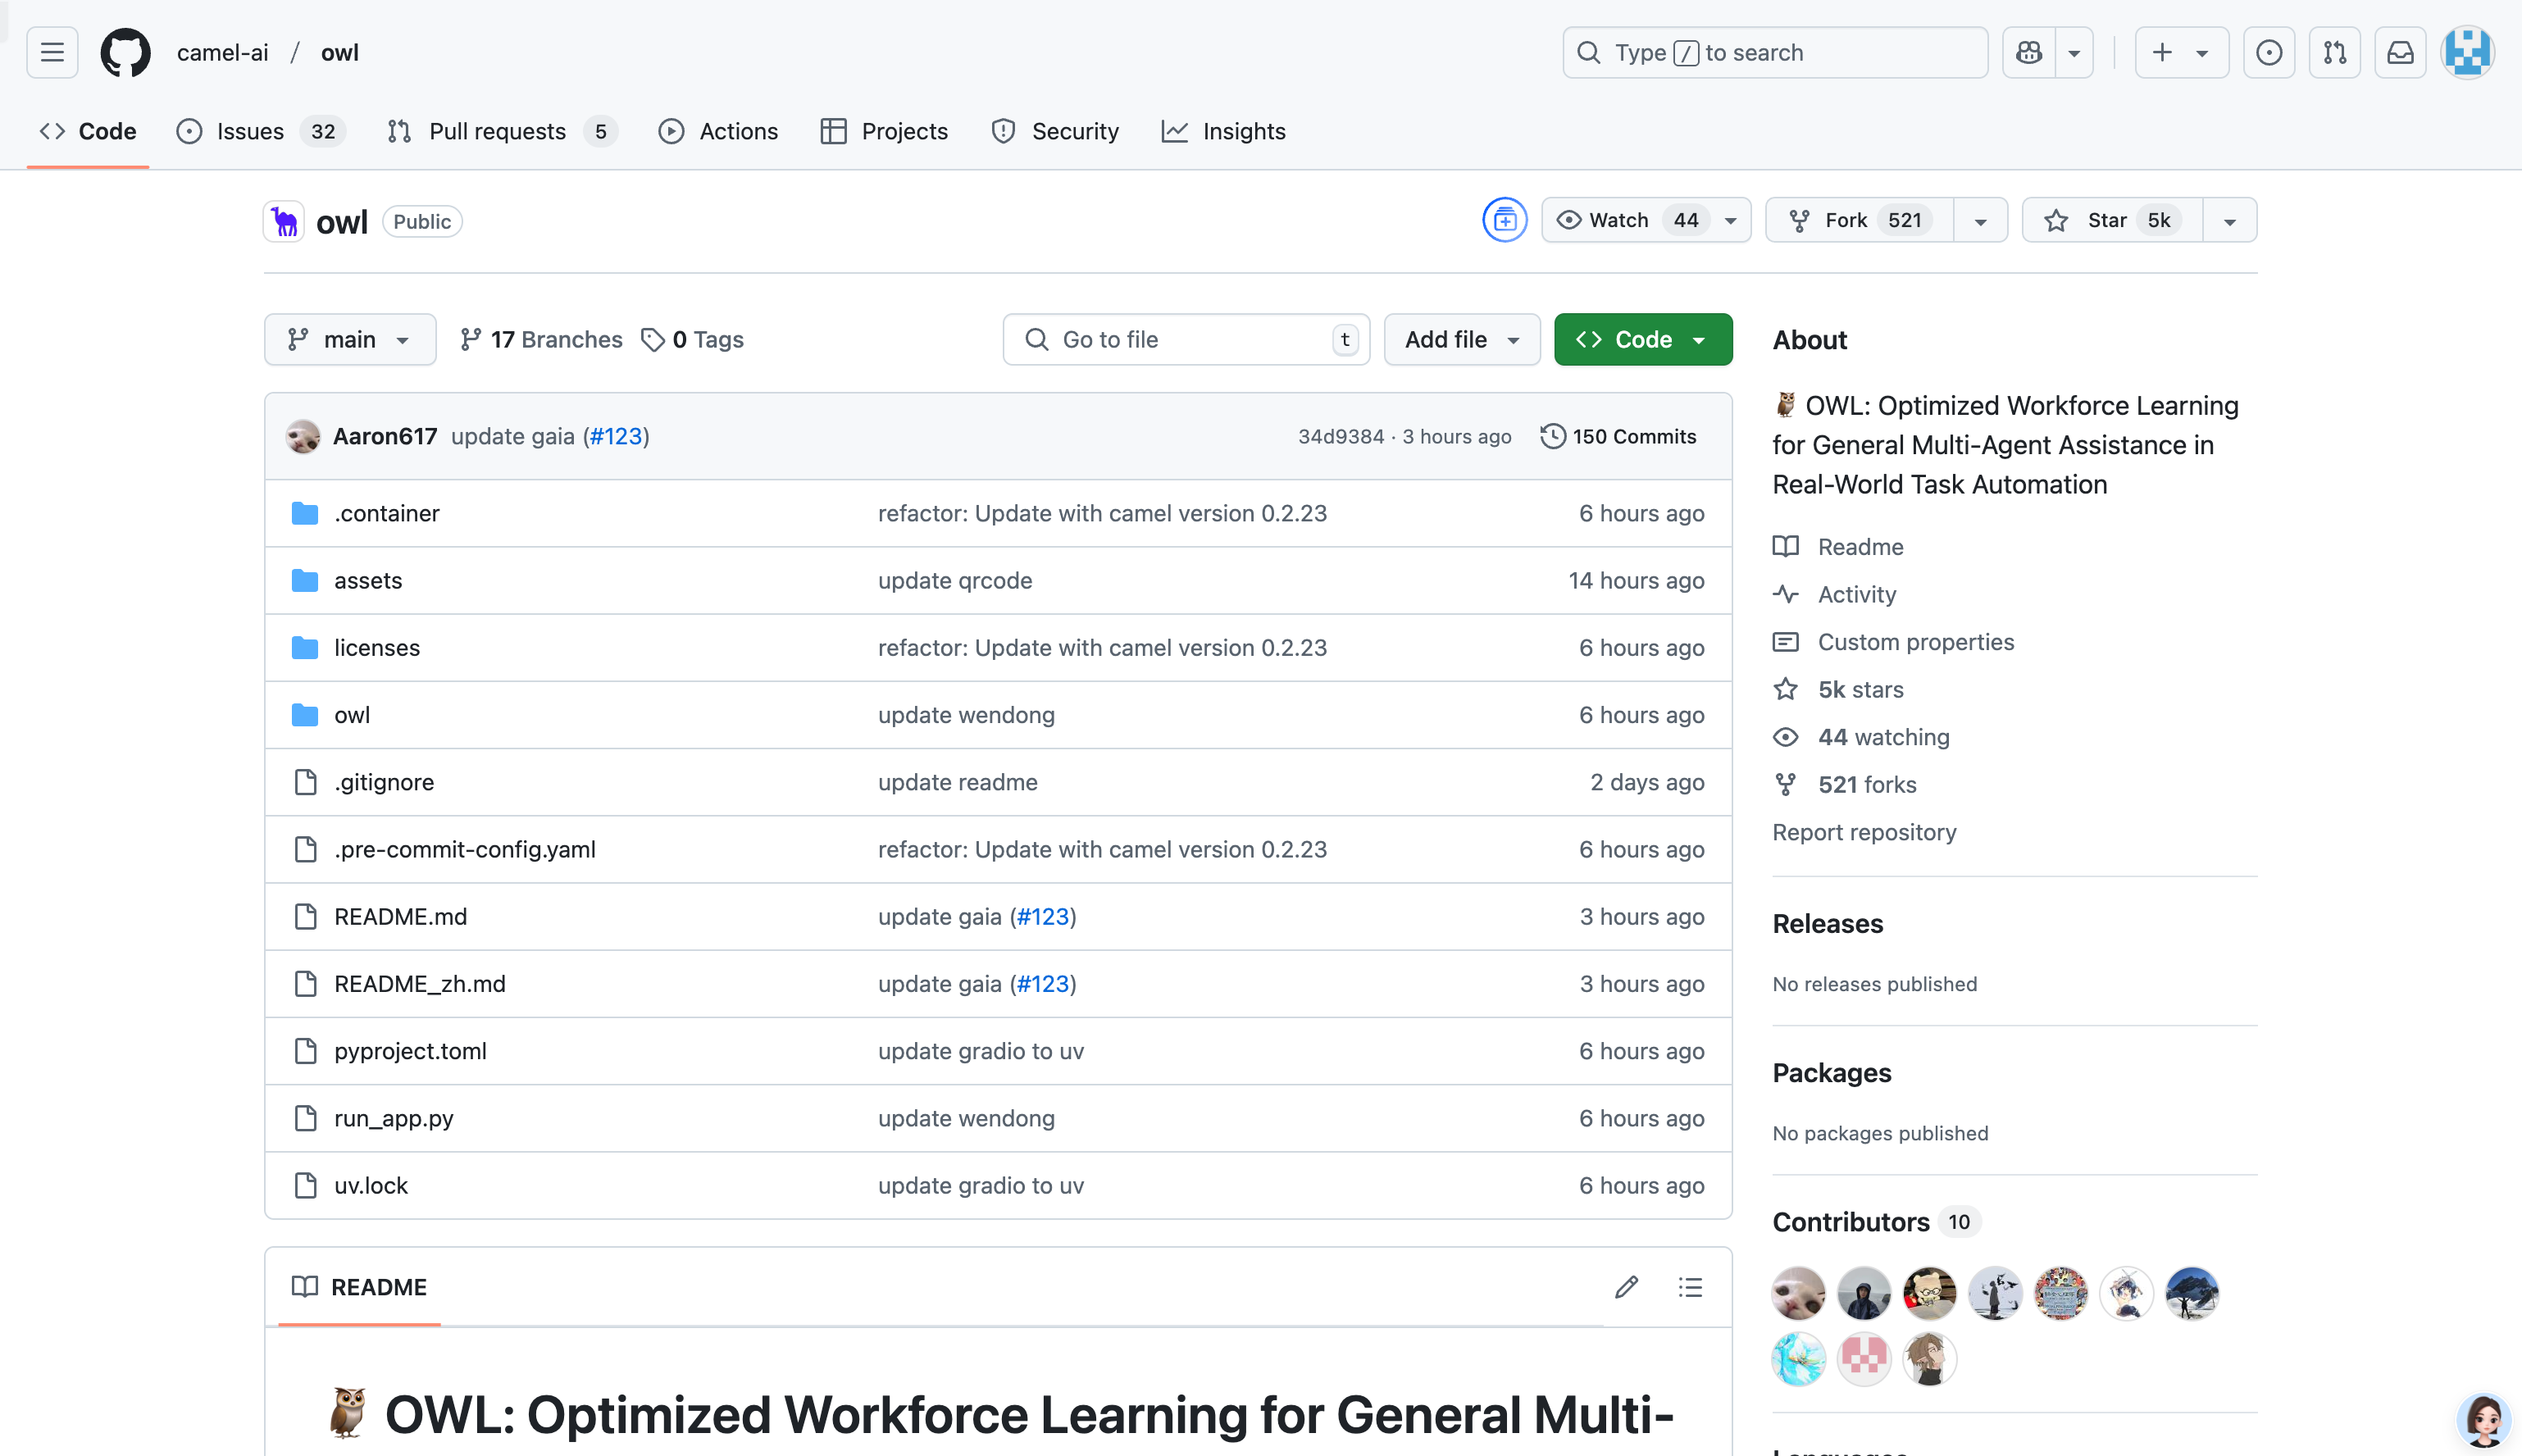Click the camel repository avatar icon

click(x=284, y=221)
